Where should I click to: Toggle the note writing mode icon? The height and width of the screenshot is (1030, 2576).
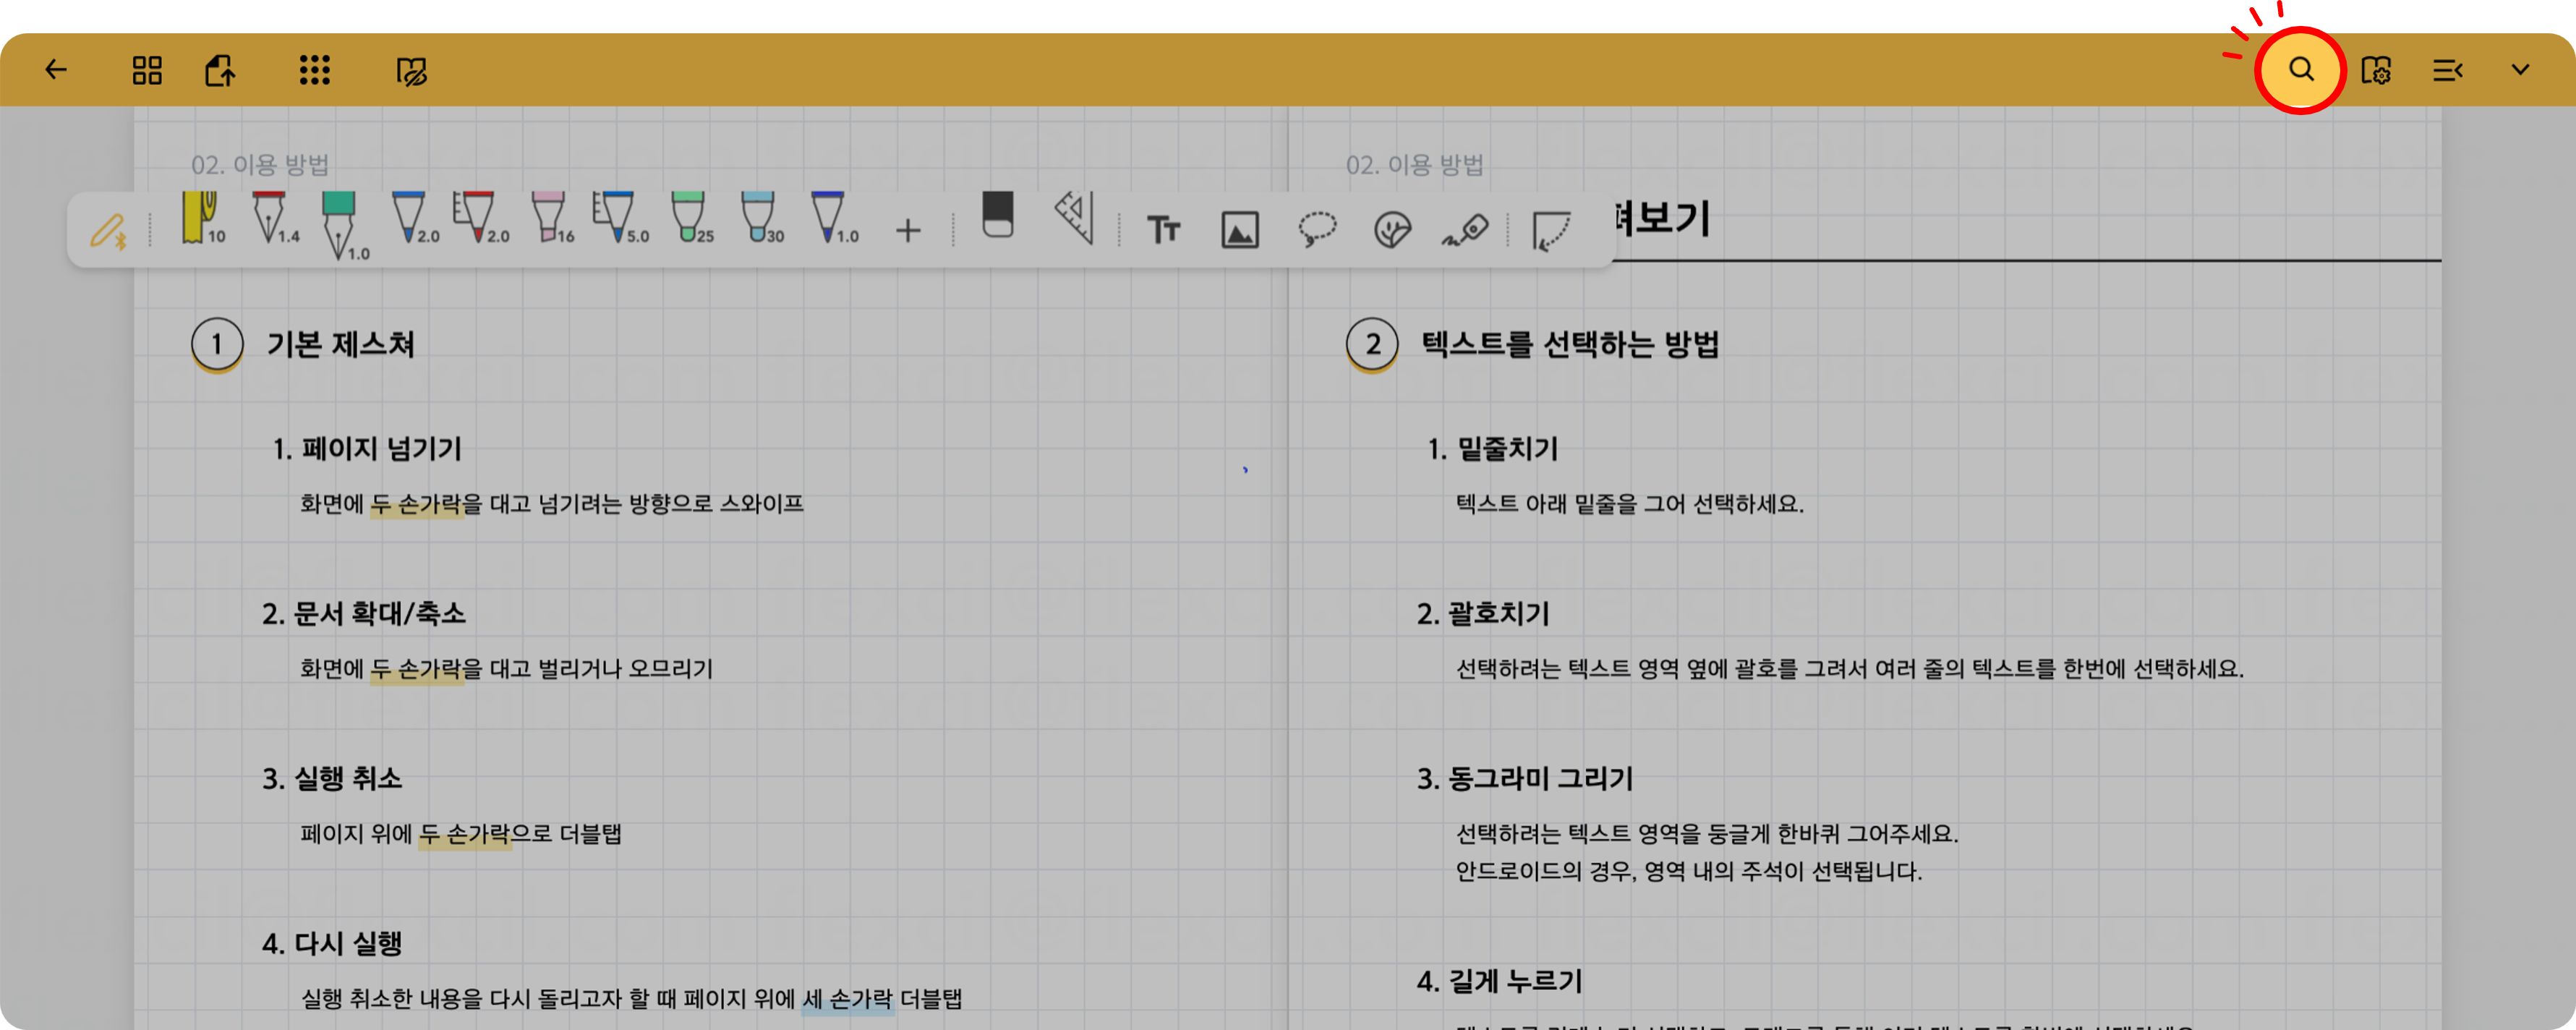pos(411,71)
